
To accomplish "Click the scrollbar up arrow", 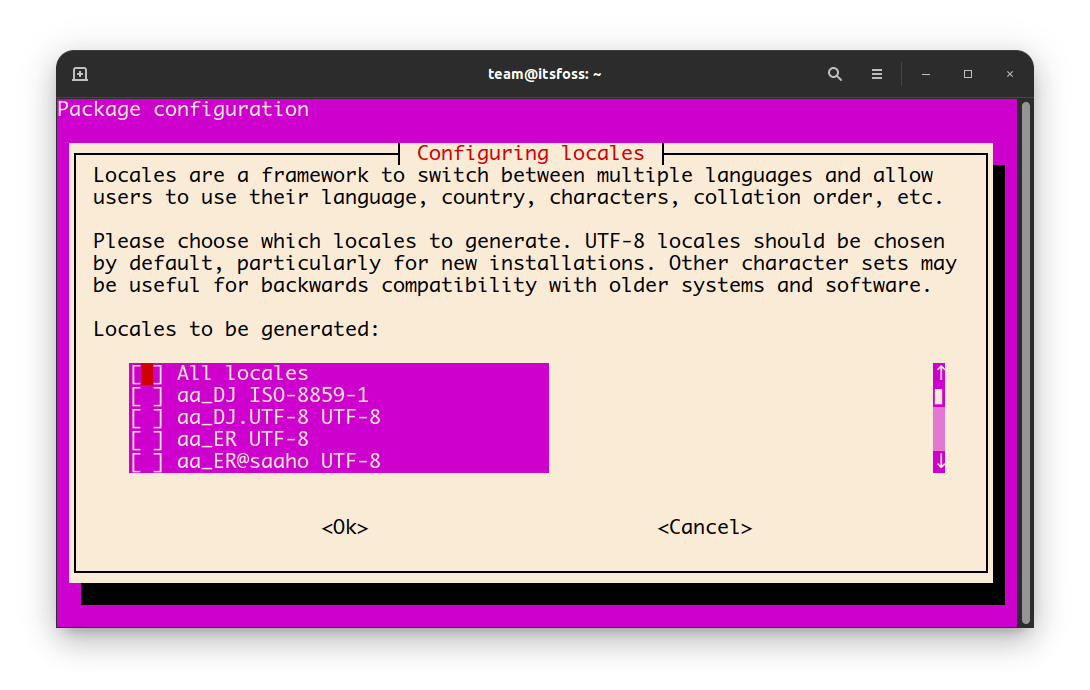I will coord(938,372).
